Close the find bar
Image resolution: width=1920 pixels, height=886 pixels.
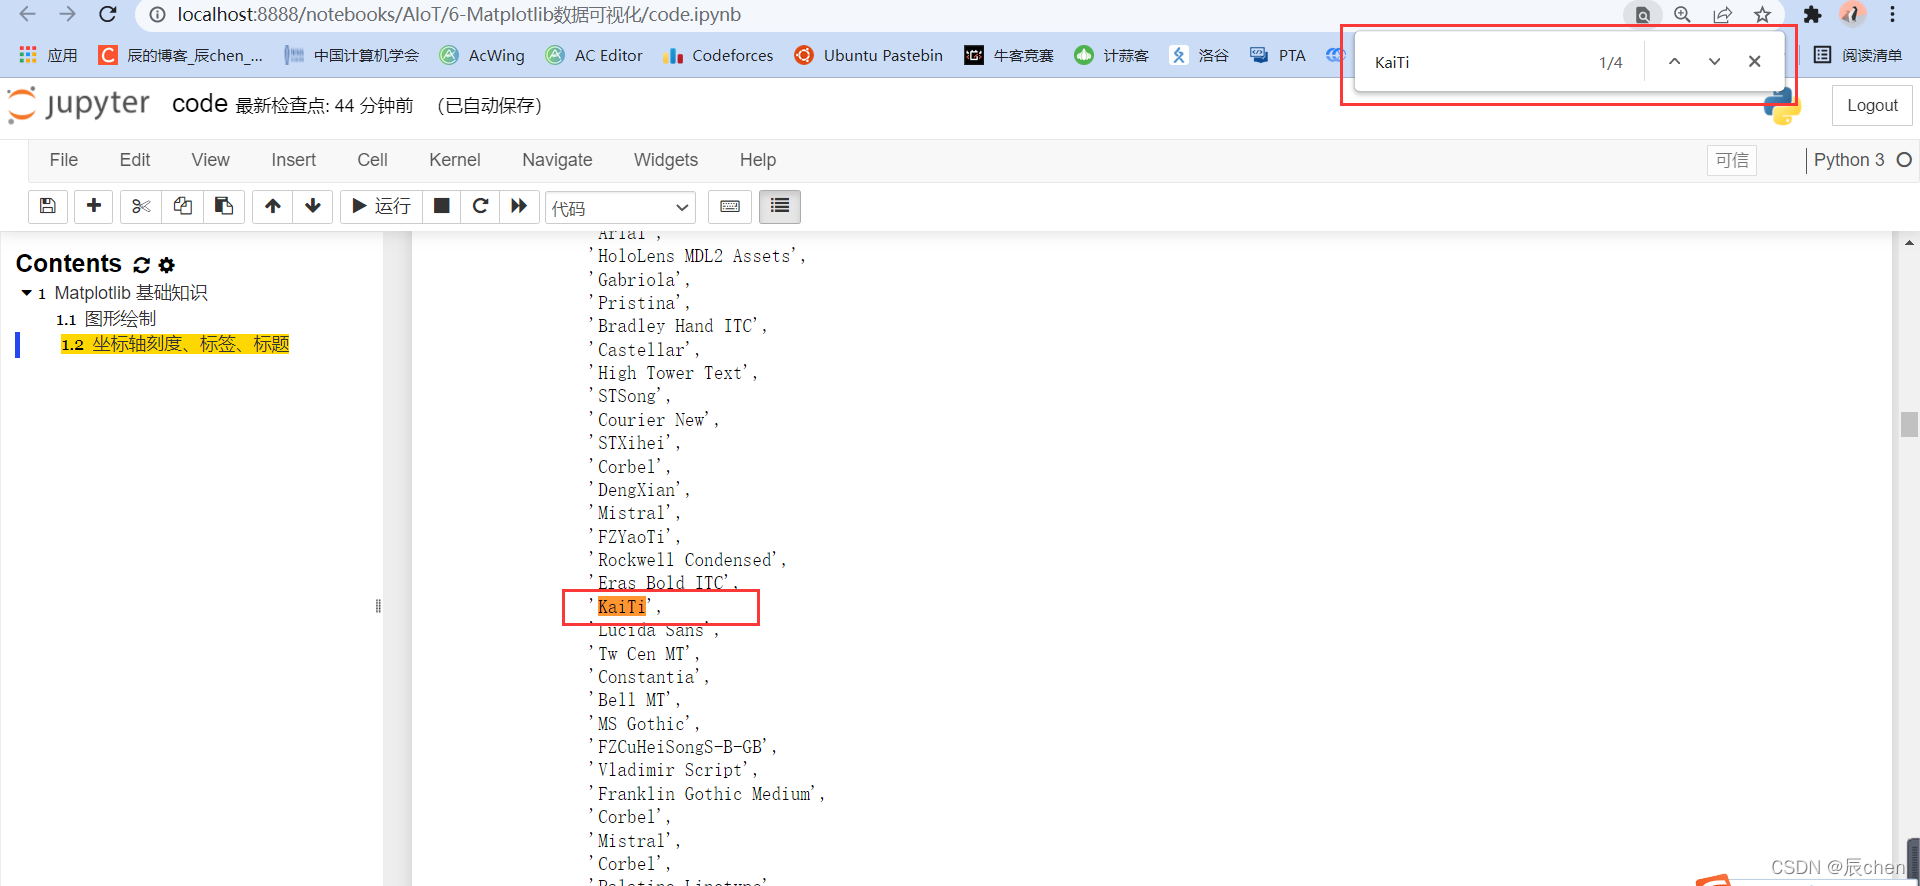tap(1754, 62)
